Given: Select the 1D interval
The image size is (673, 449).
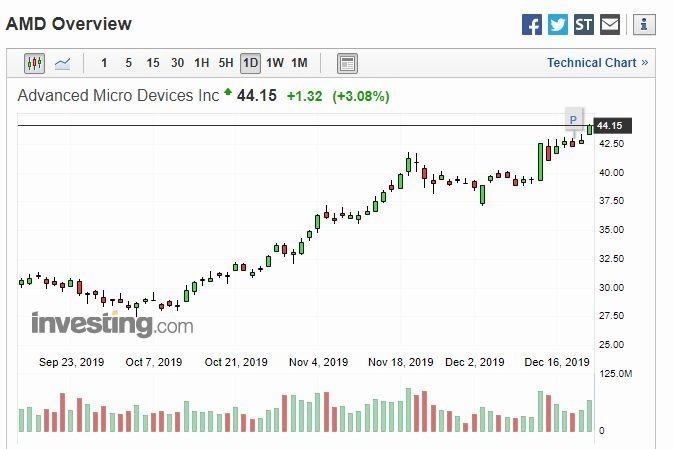Looking at the screenshot, I should 250,64.
